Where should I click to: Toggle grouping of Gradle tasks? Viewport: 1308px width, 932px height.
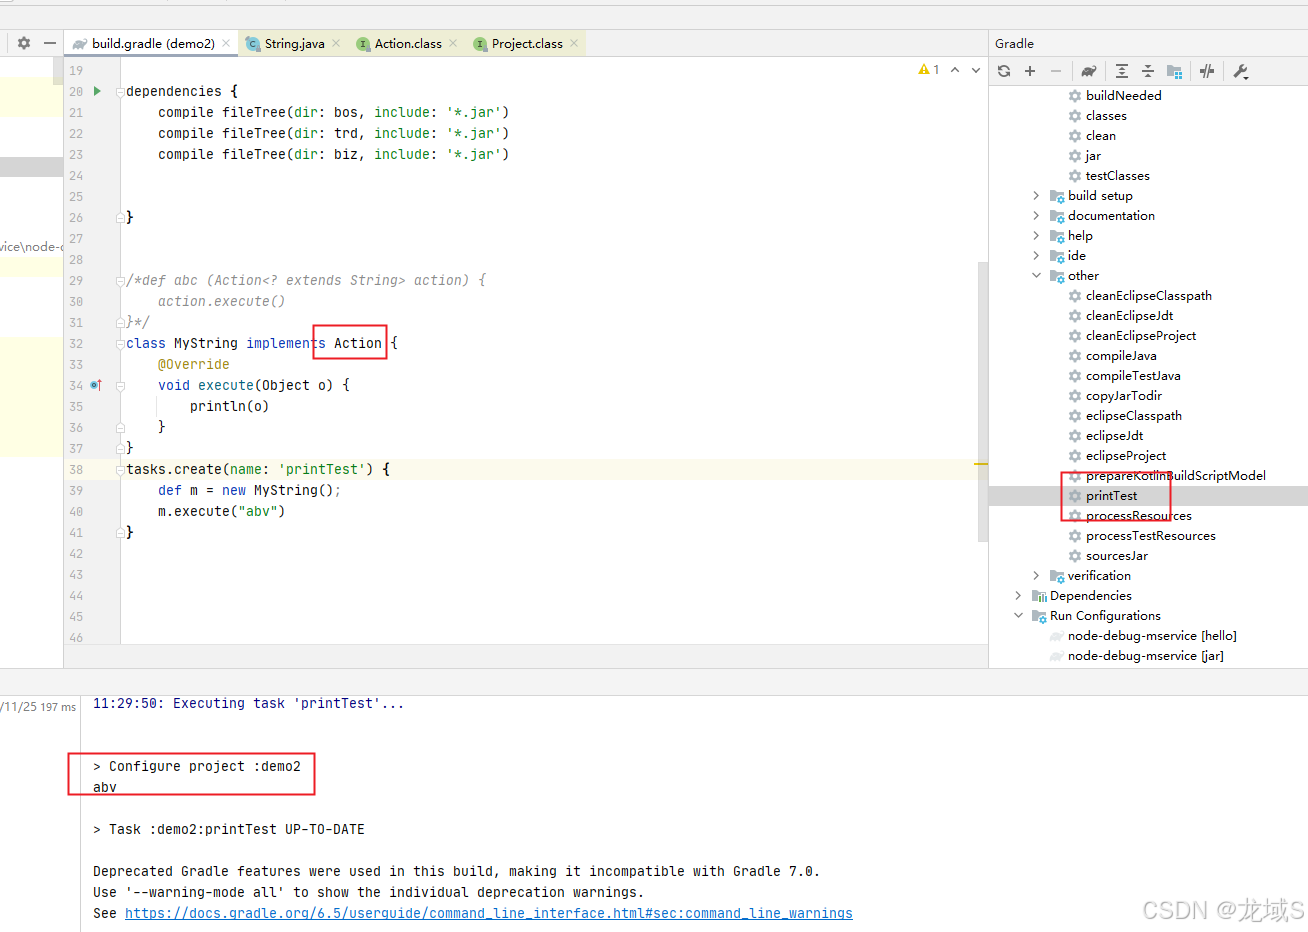[x=1175, y=71]
